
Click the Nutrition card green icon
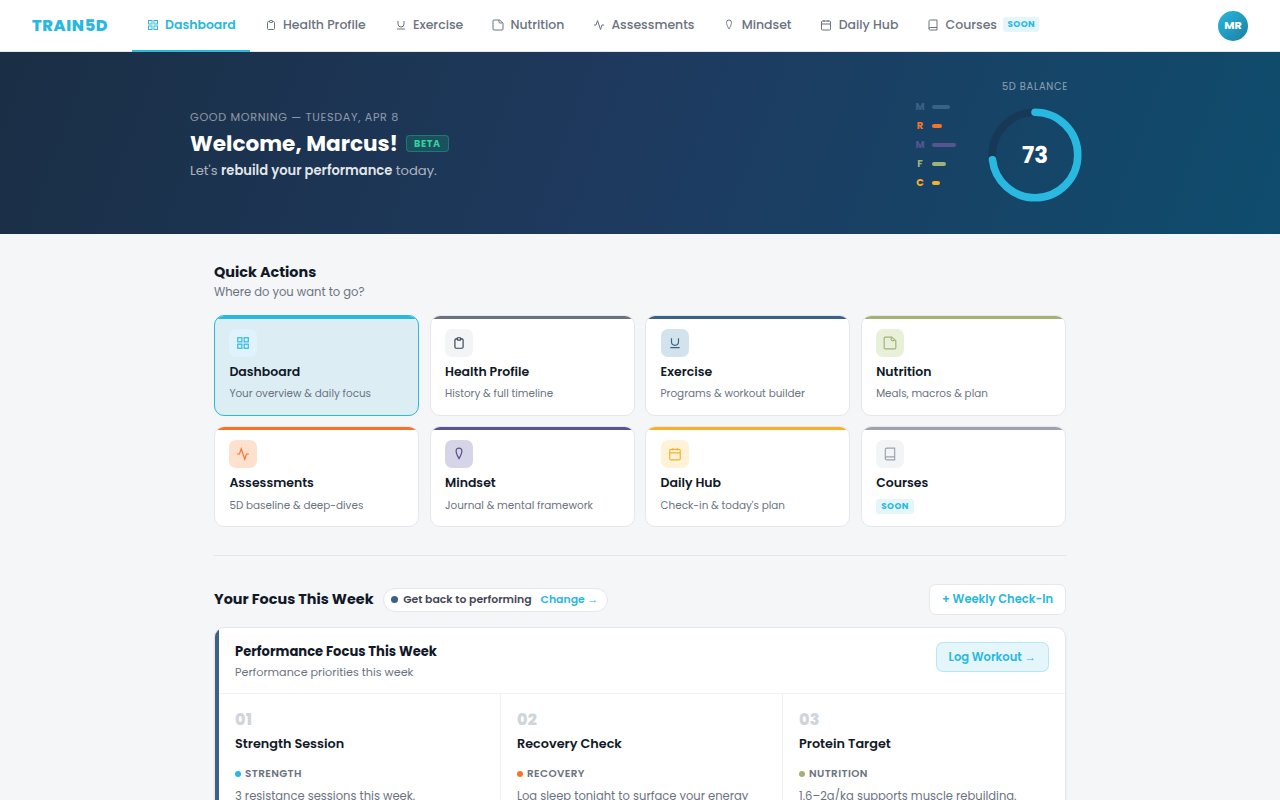pyautogui.click(x=890, y=343)
